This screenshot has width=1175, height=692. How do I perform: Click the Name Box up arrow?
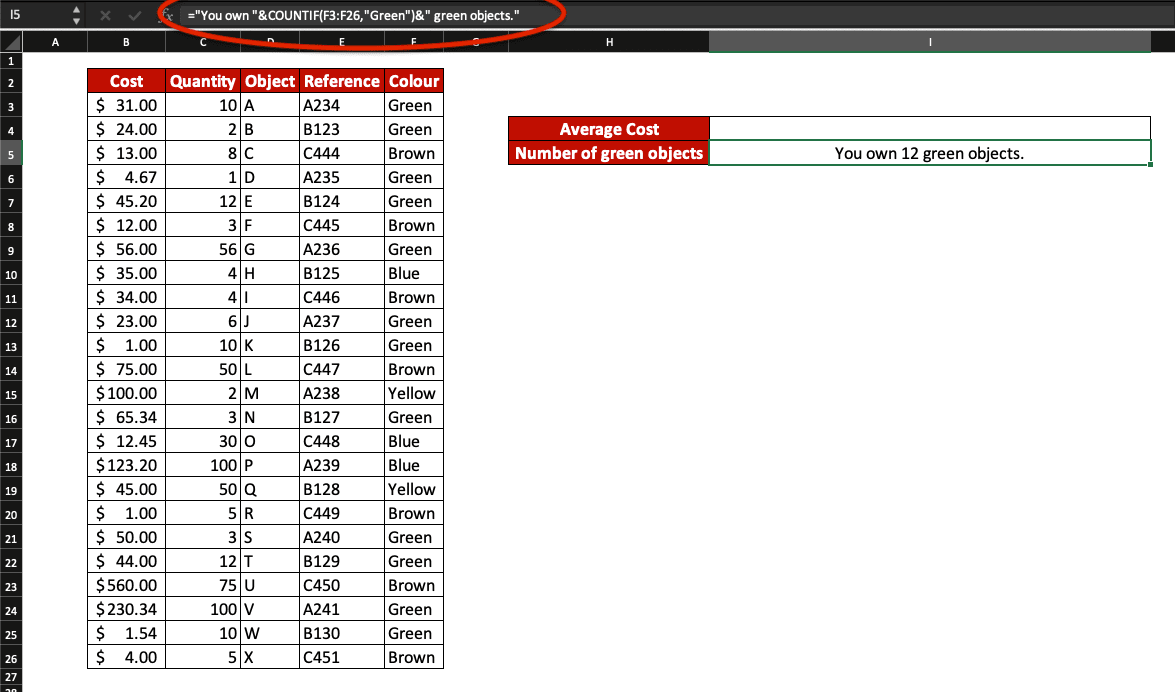click(74, 9)
